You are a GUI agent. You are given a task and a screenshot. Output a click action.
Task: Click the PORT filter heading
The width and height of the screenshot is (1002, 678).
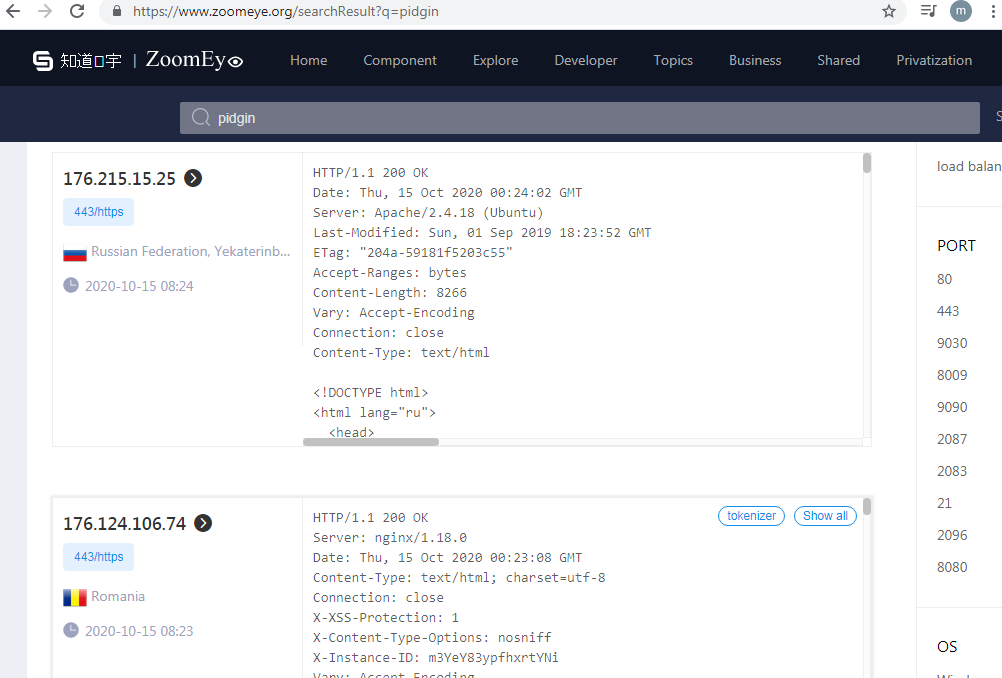pos(956,245)
